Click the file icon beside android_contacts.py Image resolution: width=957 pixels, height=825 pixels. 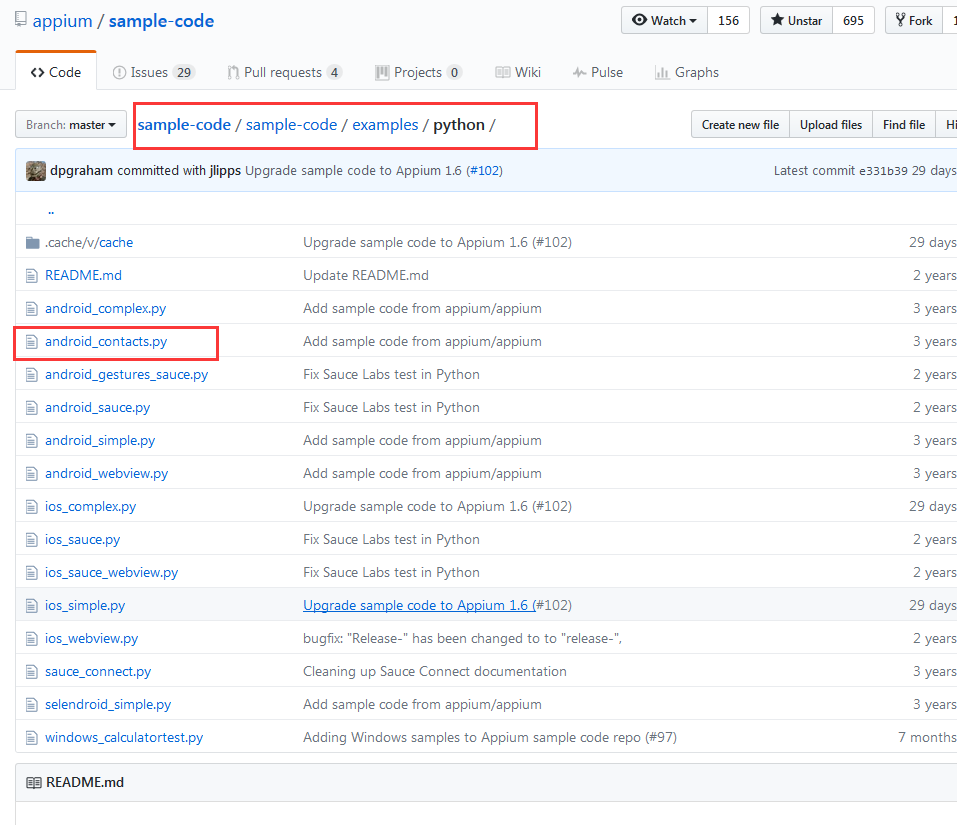(32, 342)
